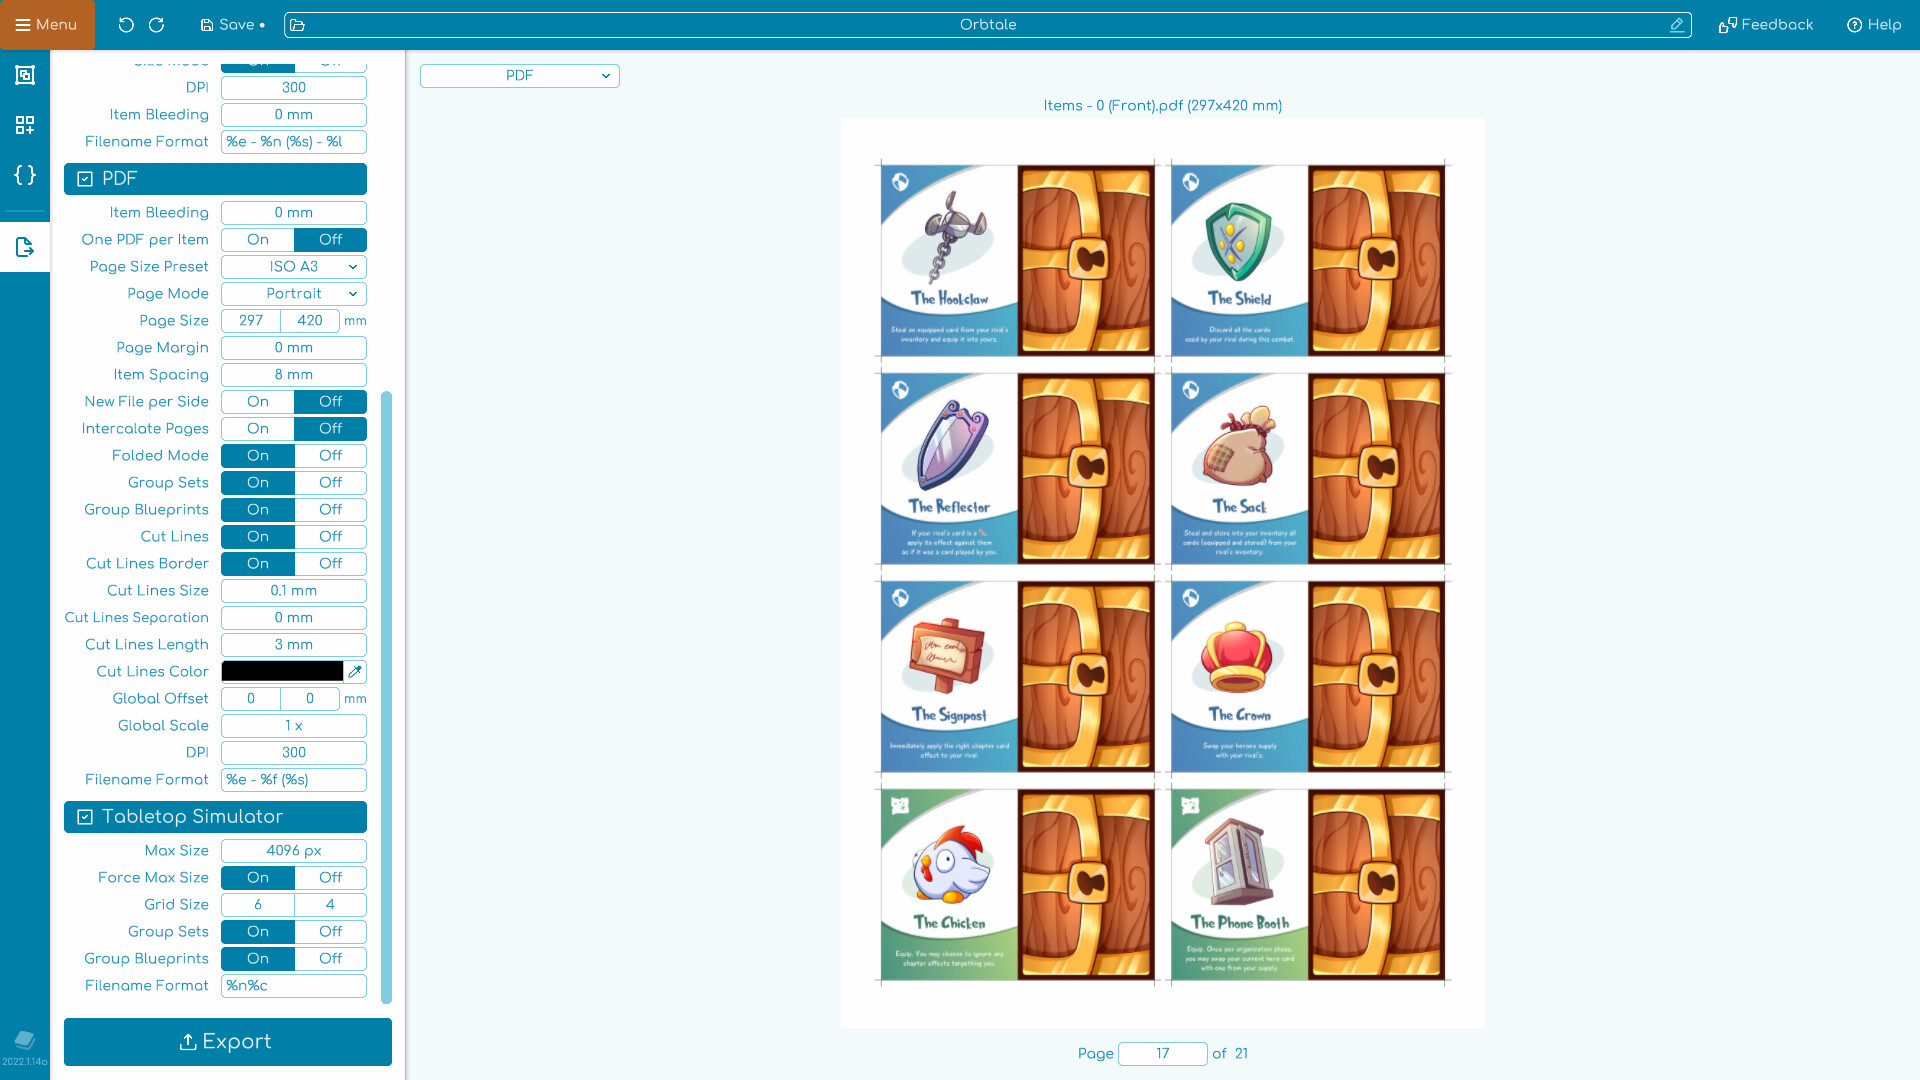
Task: Expand the Tabletop Simulator section
Action: [215, 816]
